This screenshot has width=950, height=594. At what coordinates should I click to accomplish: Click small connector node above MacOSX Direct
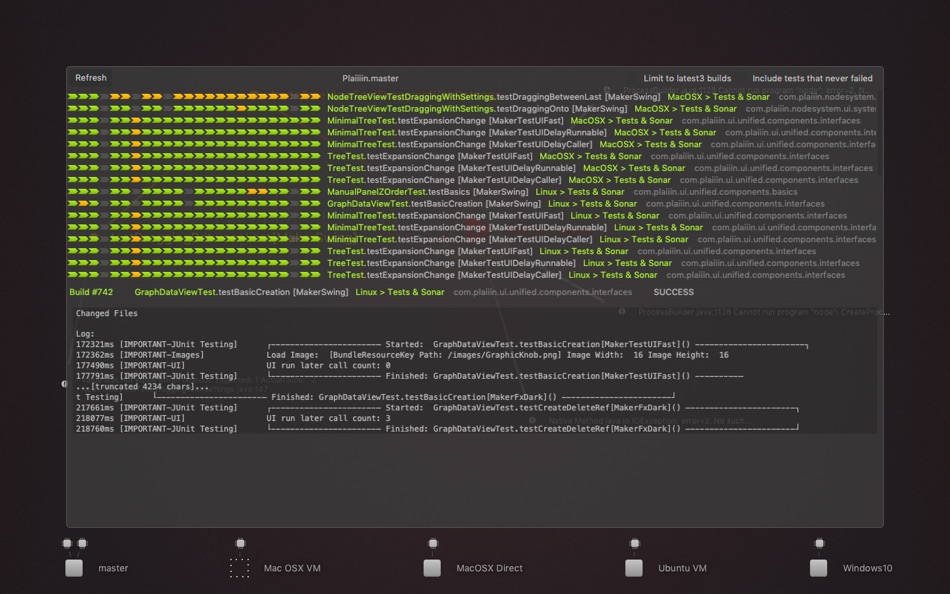[x=433, y=543]
